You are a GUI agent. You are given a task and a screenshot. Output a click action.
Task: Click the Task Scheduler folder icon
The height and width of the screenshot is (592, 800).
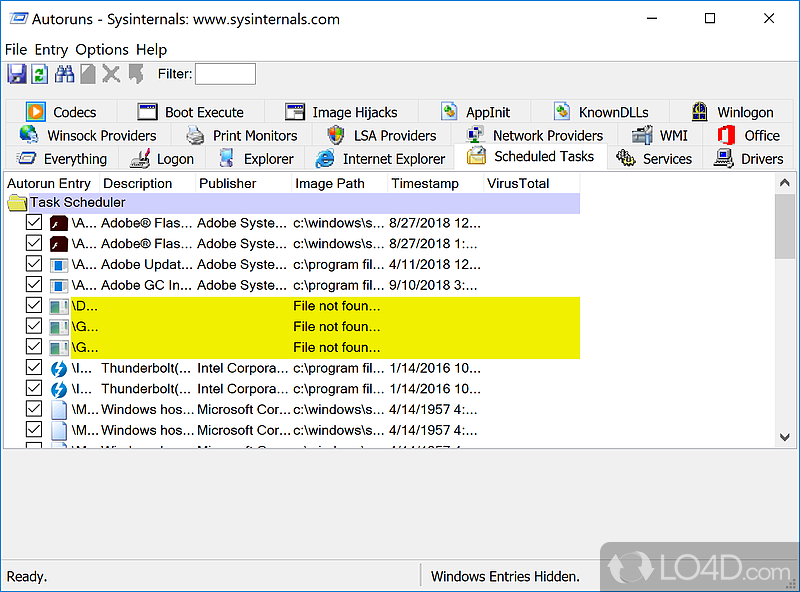(x=17, y=202)
